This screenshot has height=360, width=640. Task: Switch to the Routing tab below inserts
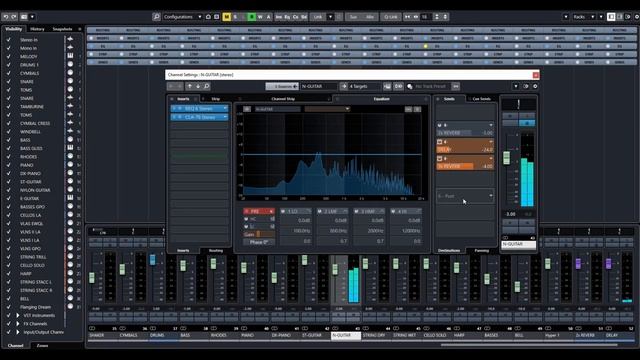click(x=216, y=251)
